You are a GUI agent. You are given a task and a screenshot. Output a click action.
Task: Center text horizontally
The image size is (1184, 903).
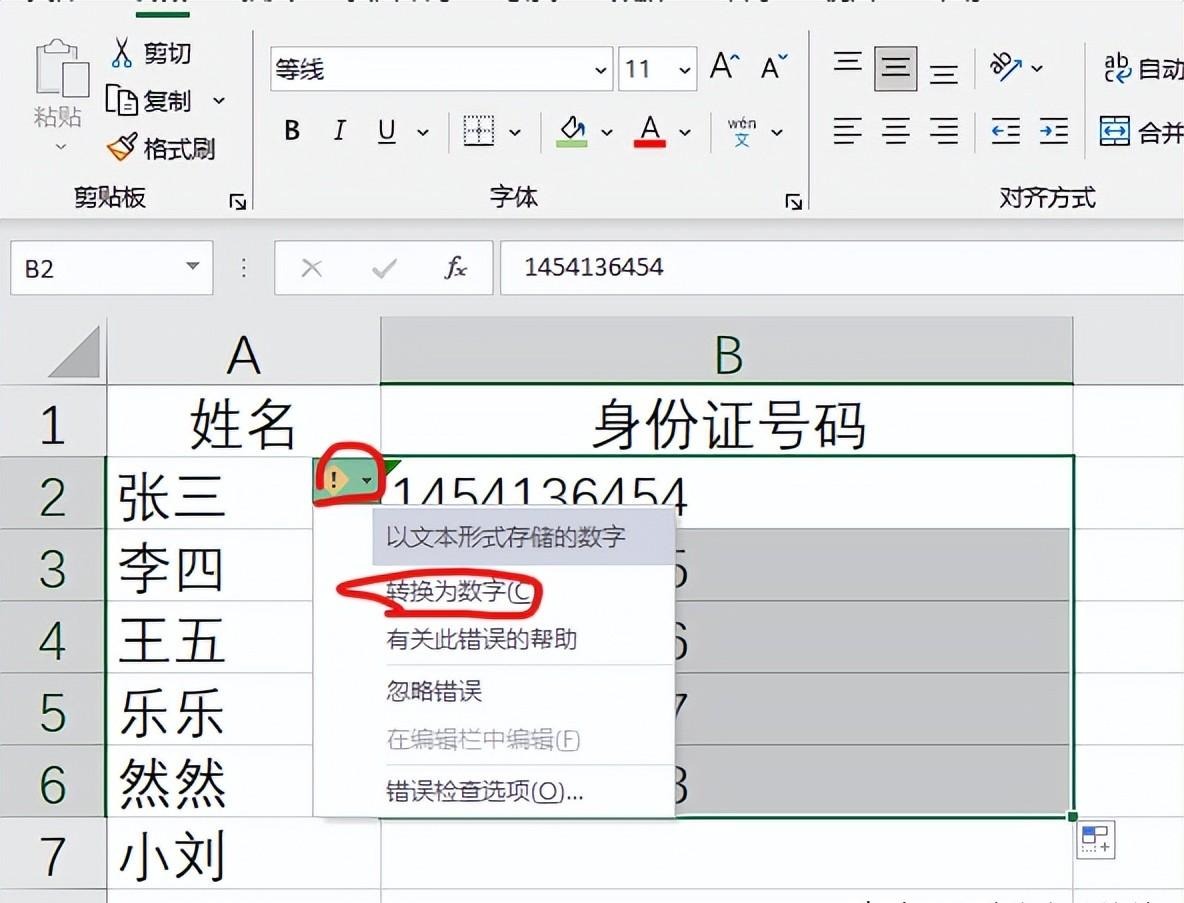(896, 131)
